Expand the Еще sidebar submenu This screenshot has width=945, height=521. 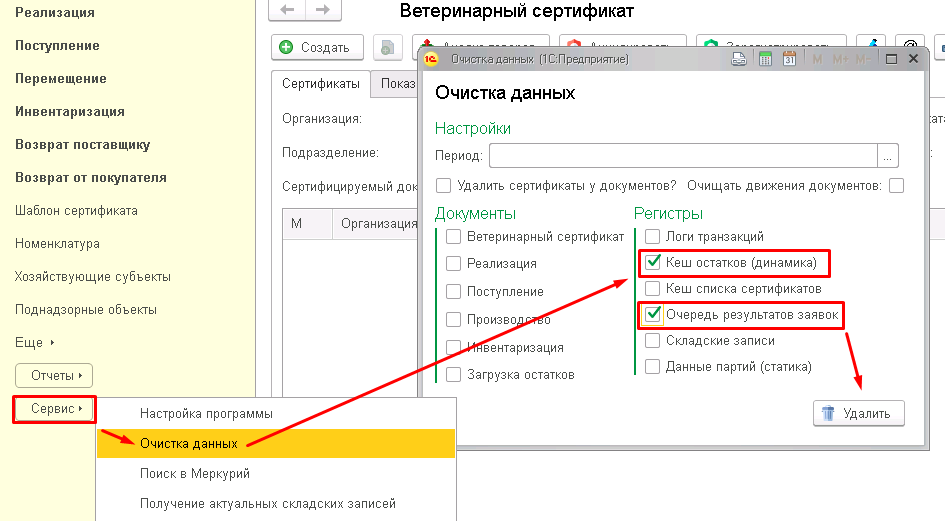[34, 343]
